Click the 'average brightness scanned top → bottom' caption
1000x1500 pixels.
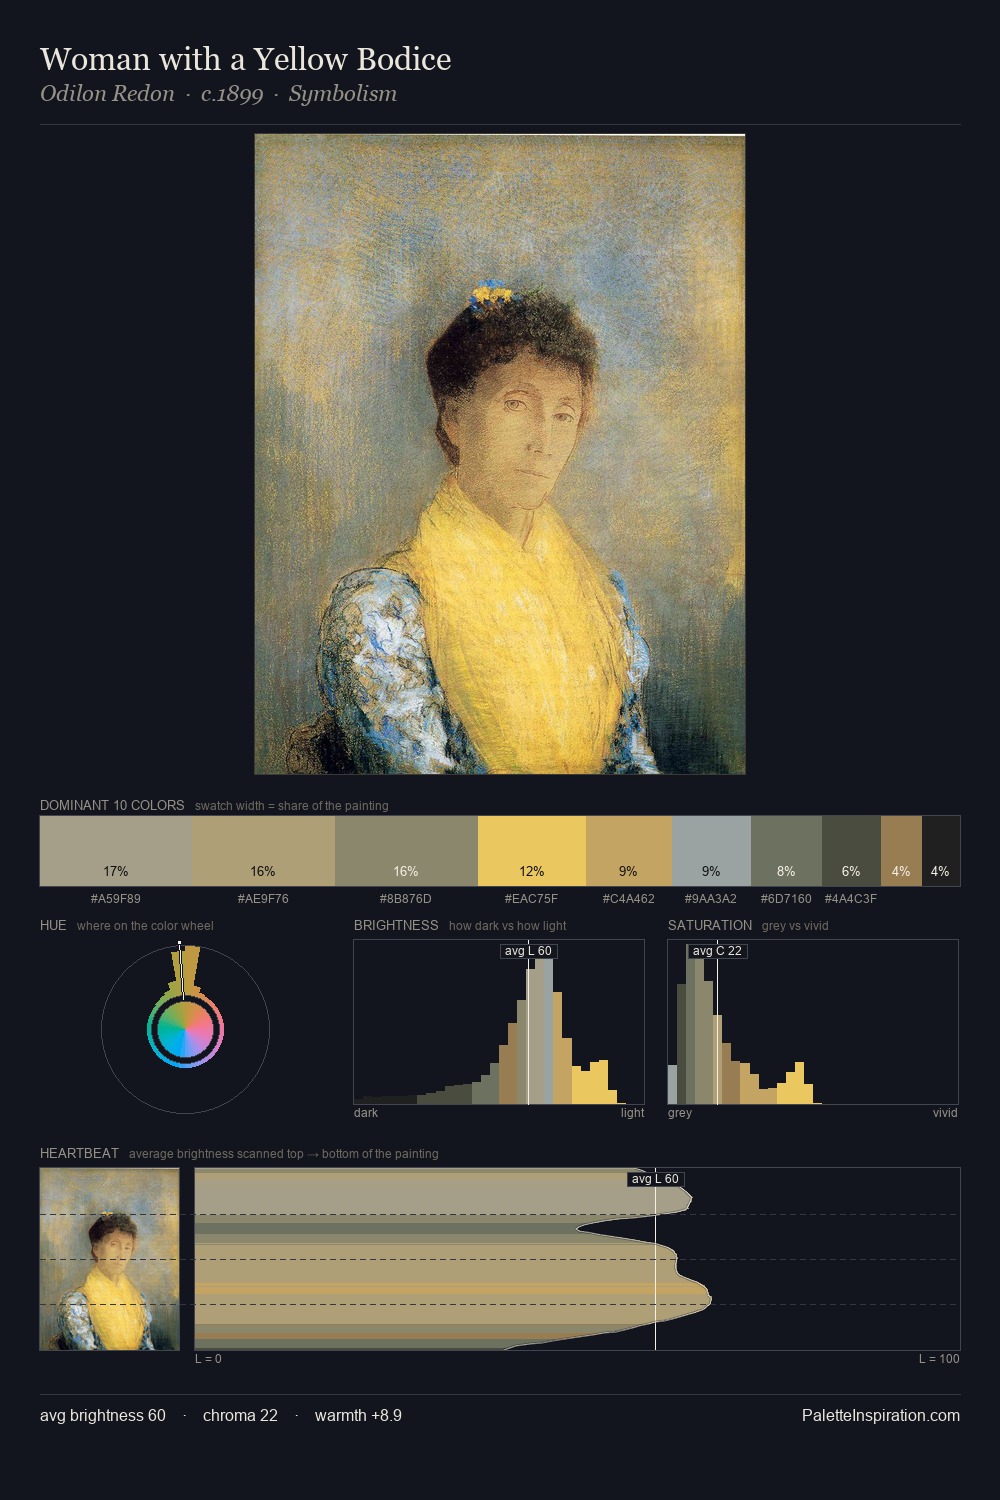[284, 1154]
